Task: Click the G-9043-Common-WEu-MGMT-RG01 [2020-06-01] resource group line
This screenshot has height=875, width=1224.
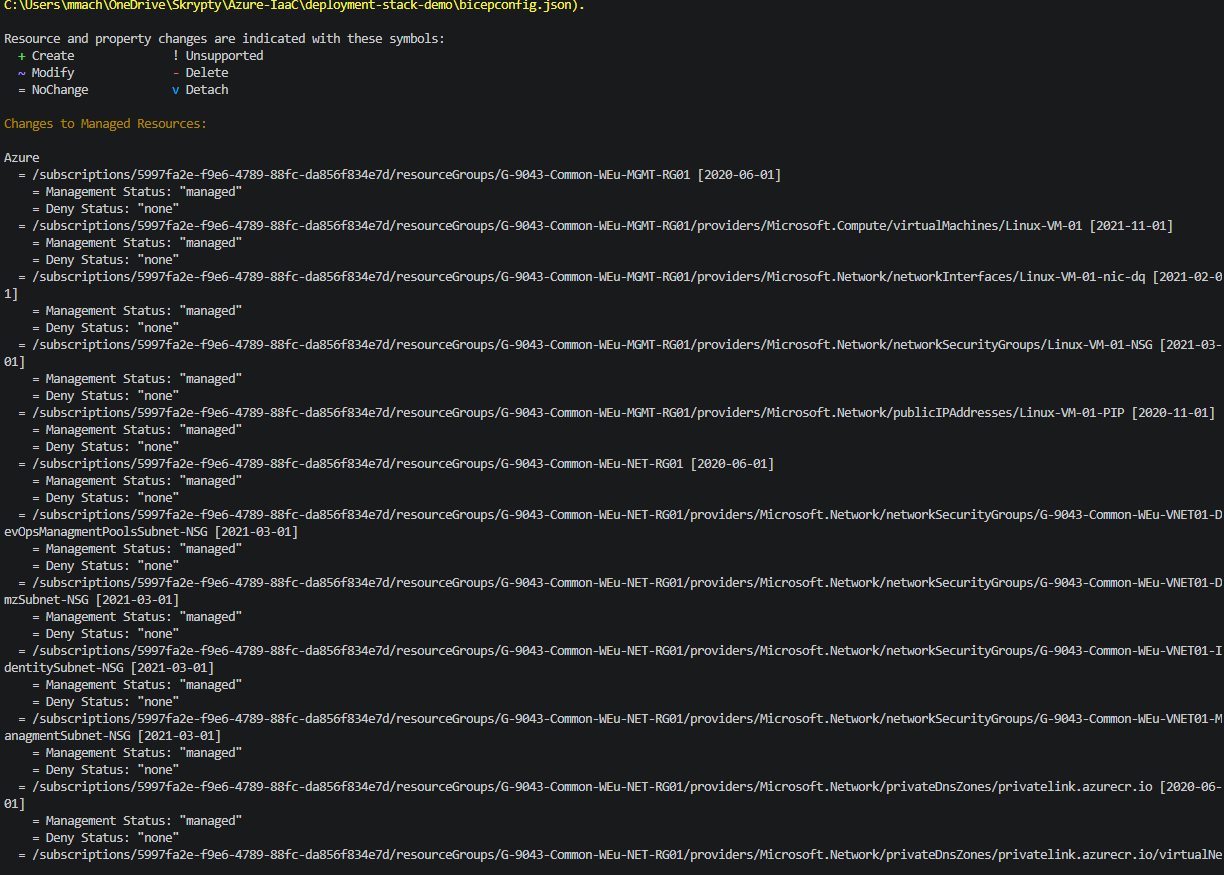Action: click(400, 175)
